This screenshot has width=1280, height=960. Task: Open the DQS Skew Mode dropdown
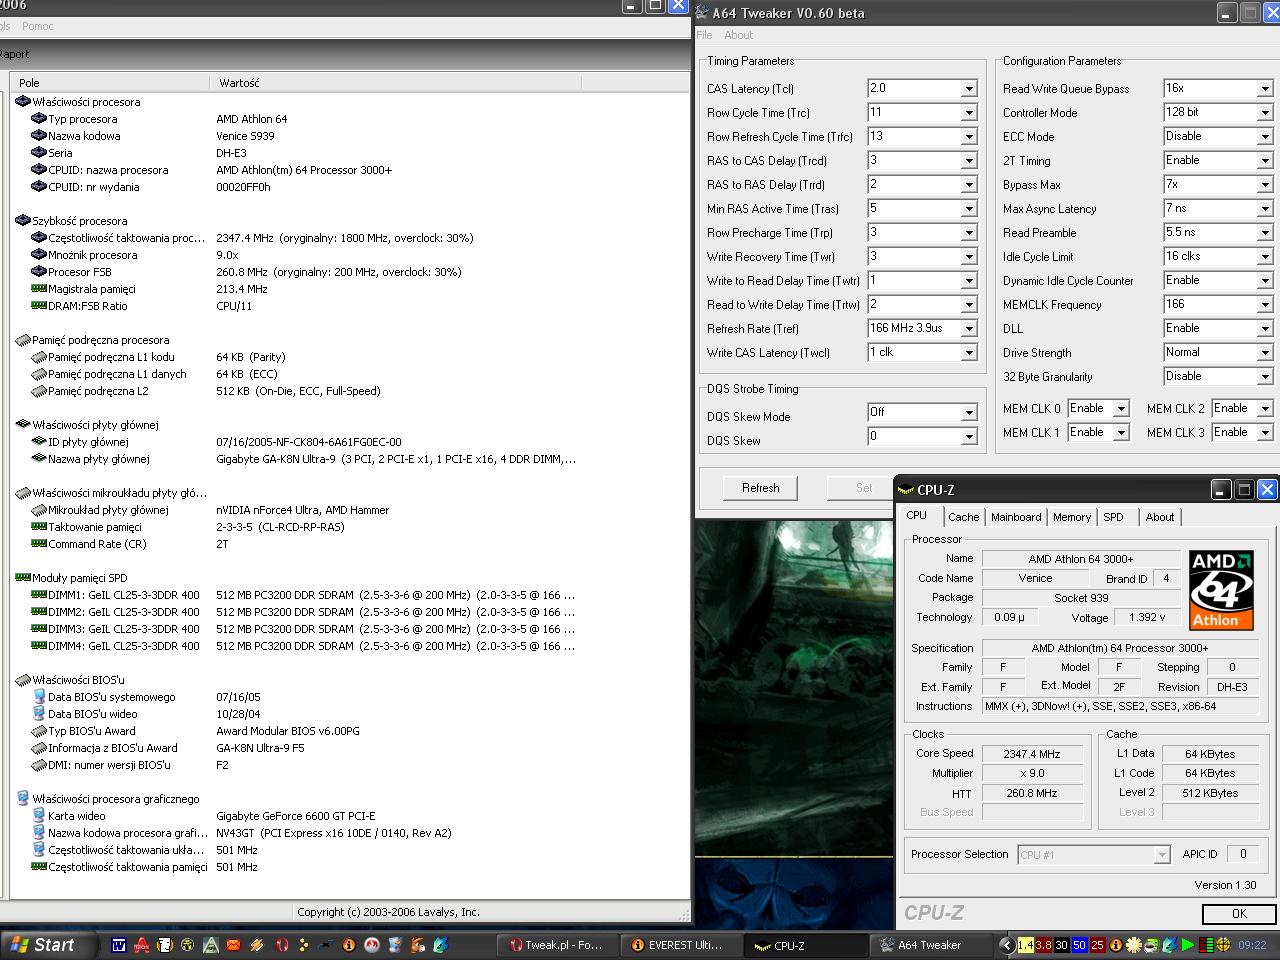coord(968,413)
